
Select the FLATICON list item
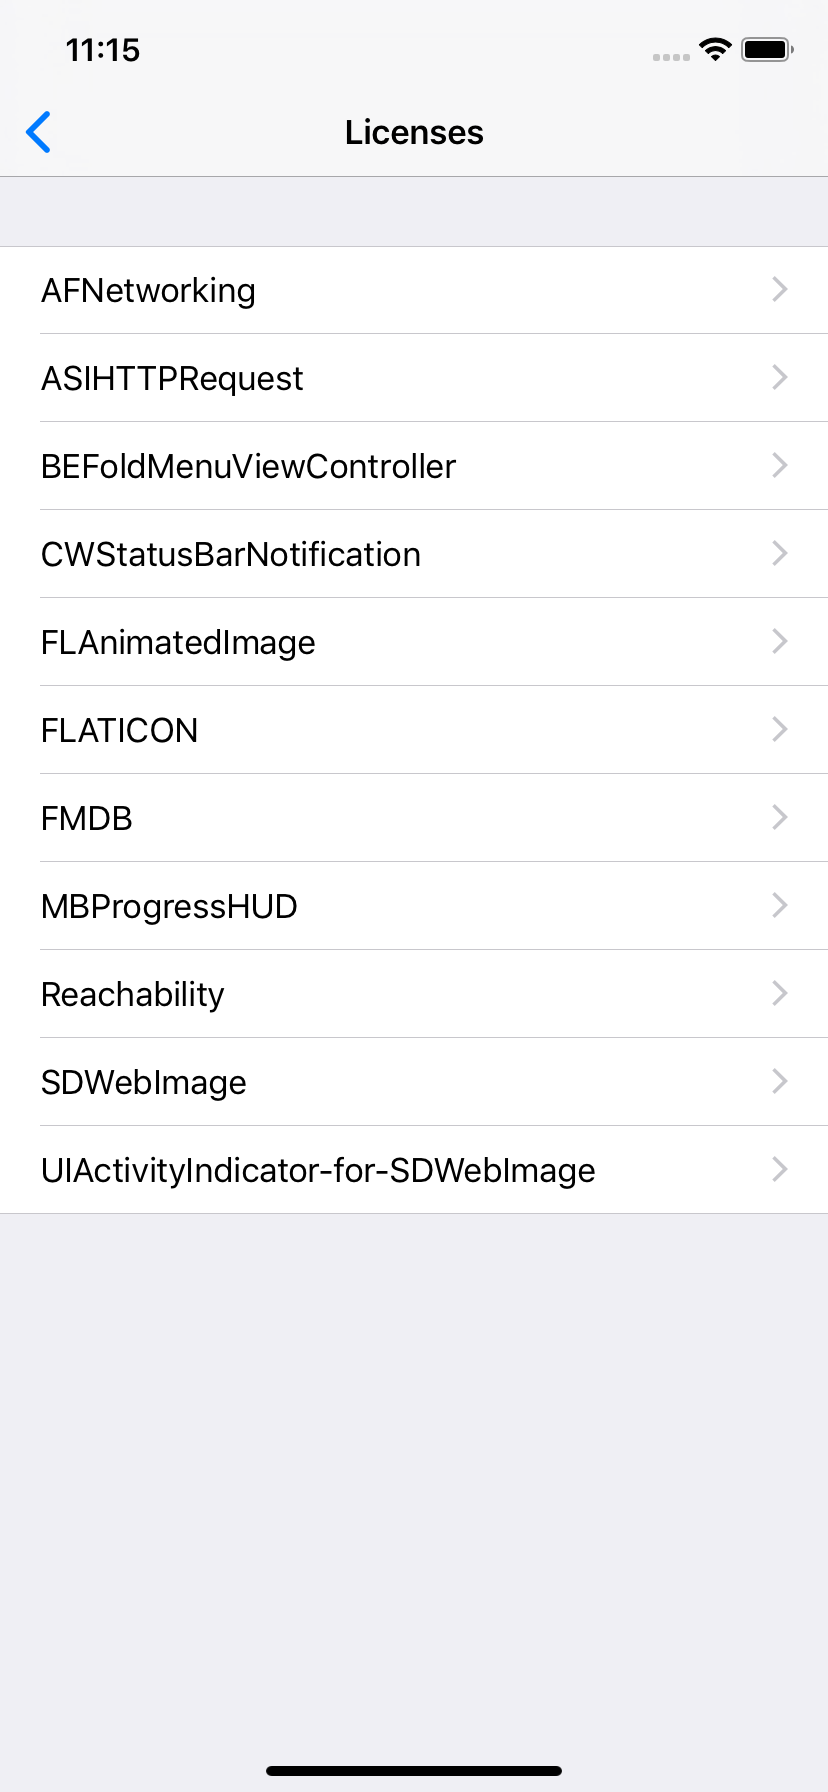click(x=120, y=731)
